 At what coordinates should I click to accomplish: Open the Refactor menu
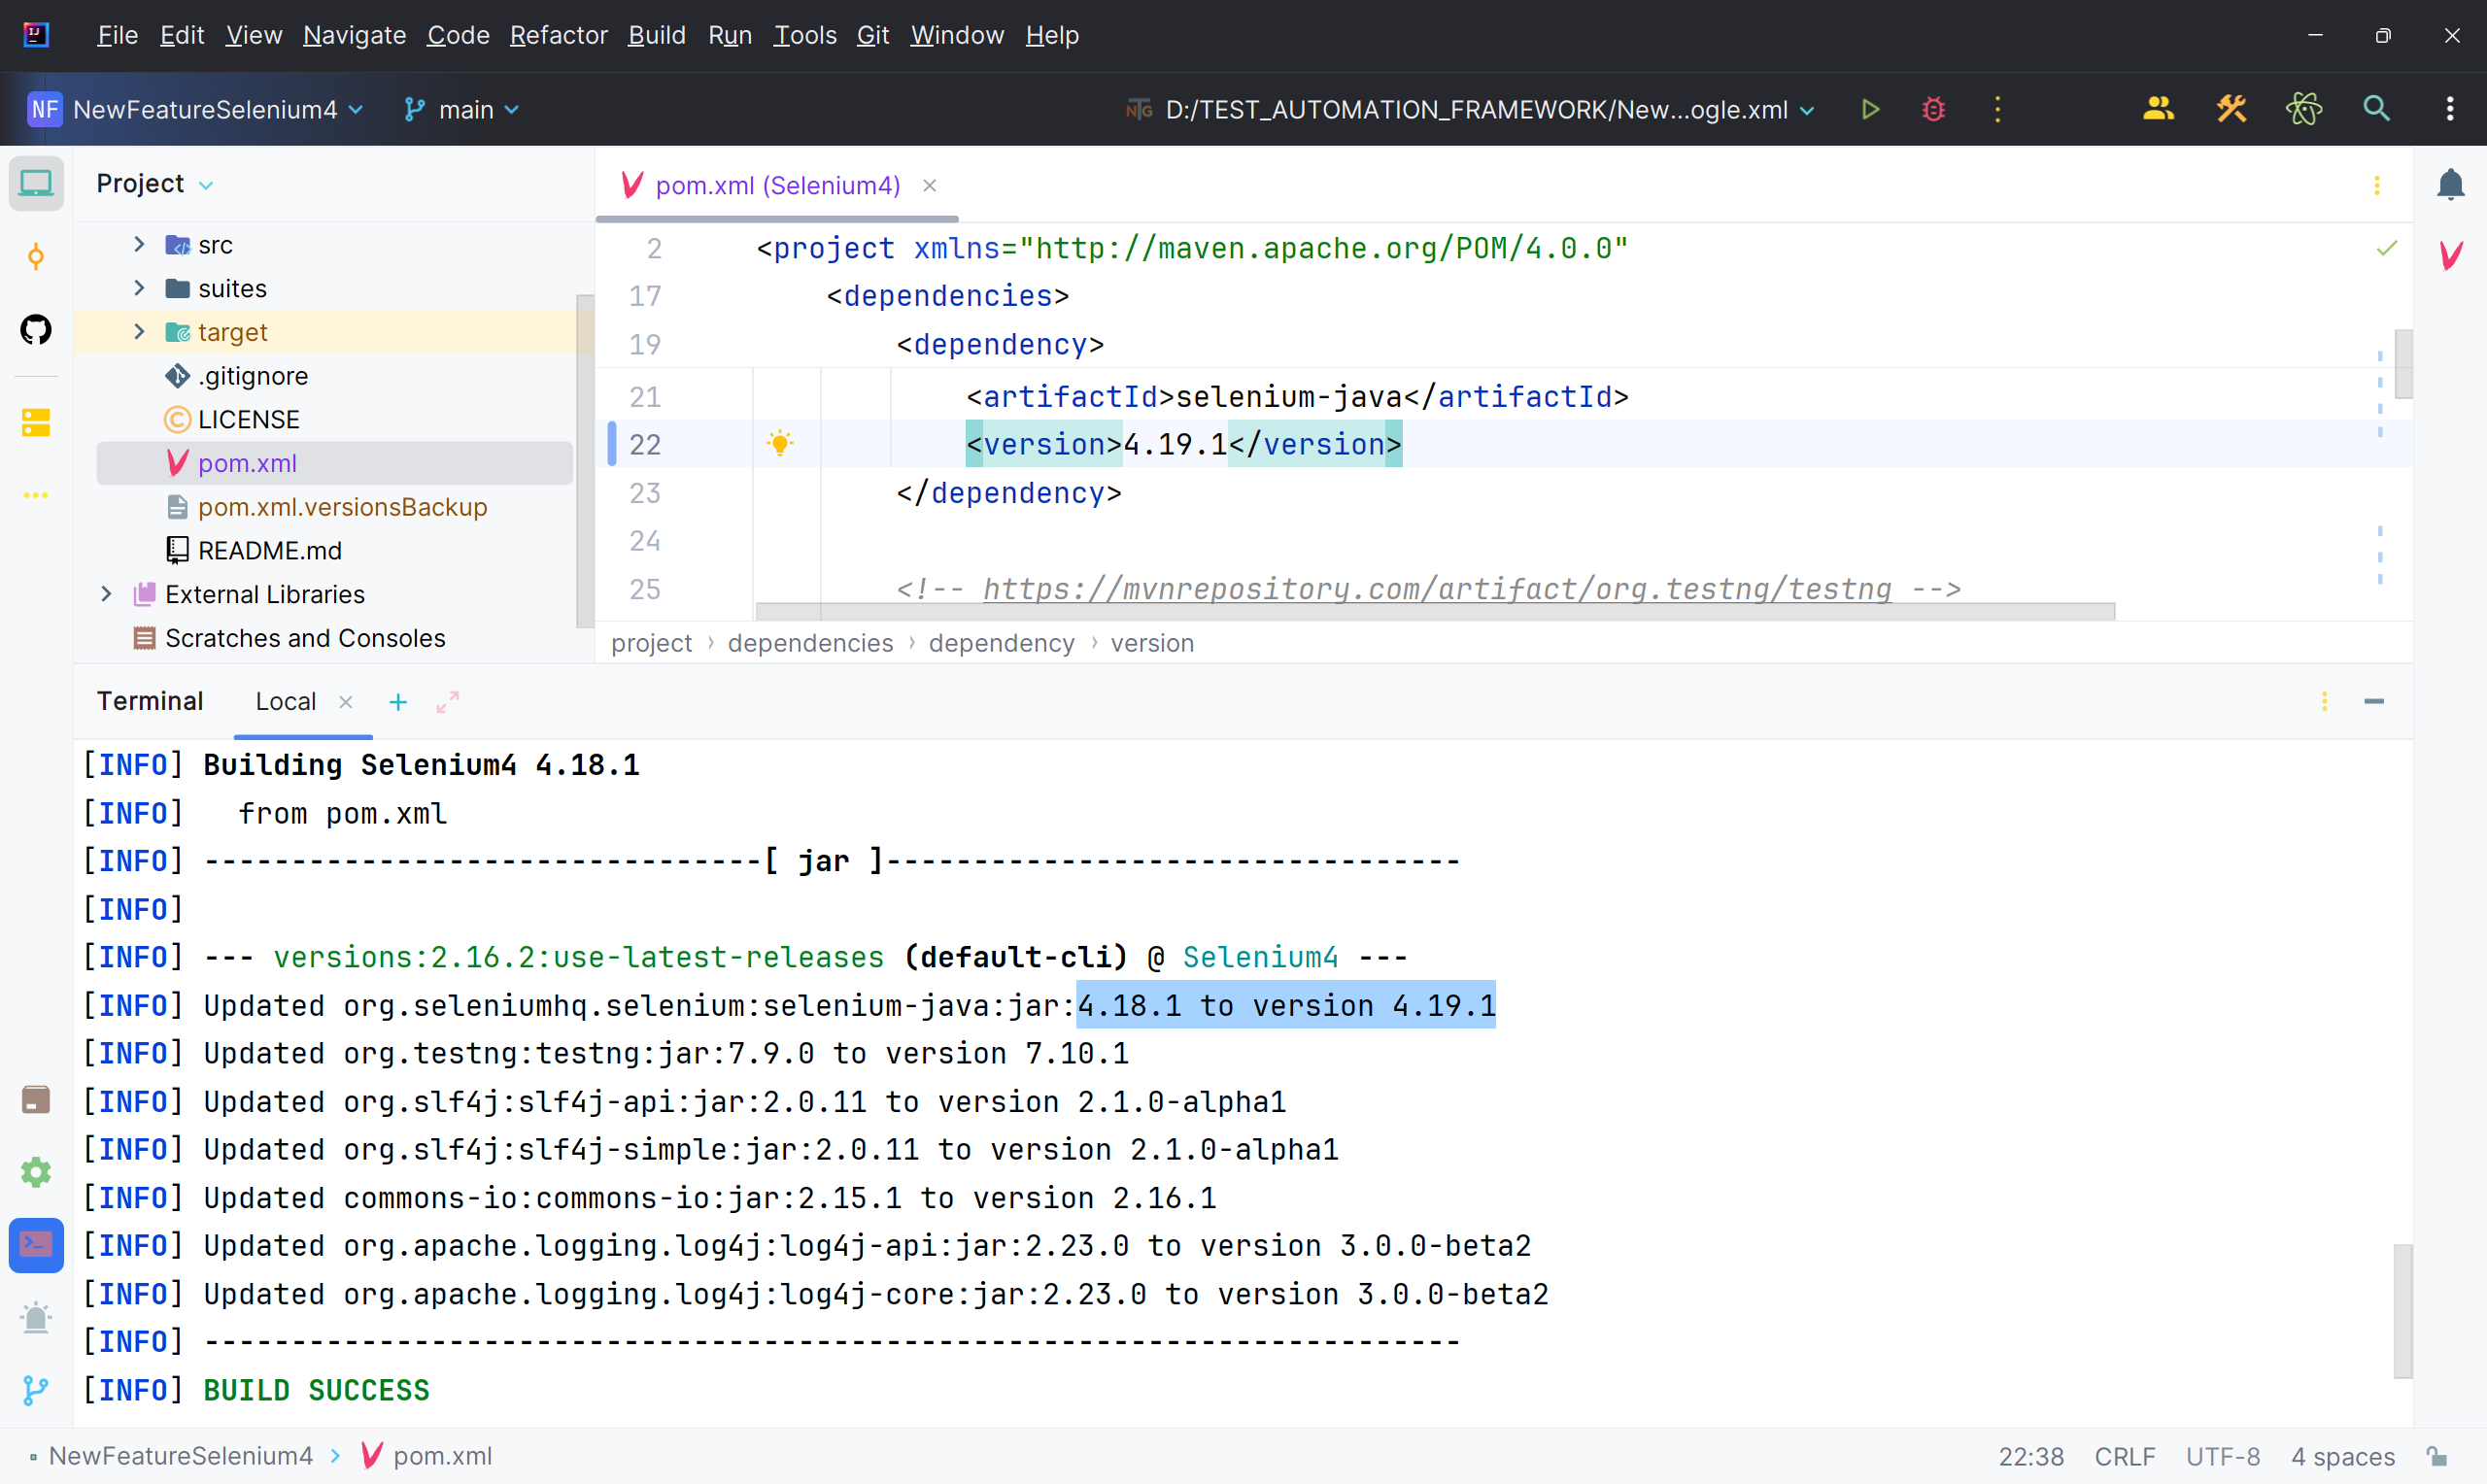(x=558, y=35)
